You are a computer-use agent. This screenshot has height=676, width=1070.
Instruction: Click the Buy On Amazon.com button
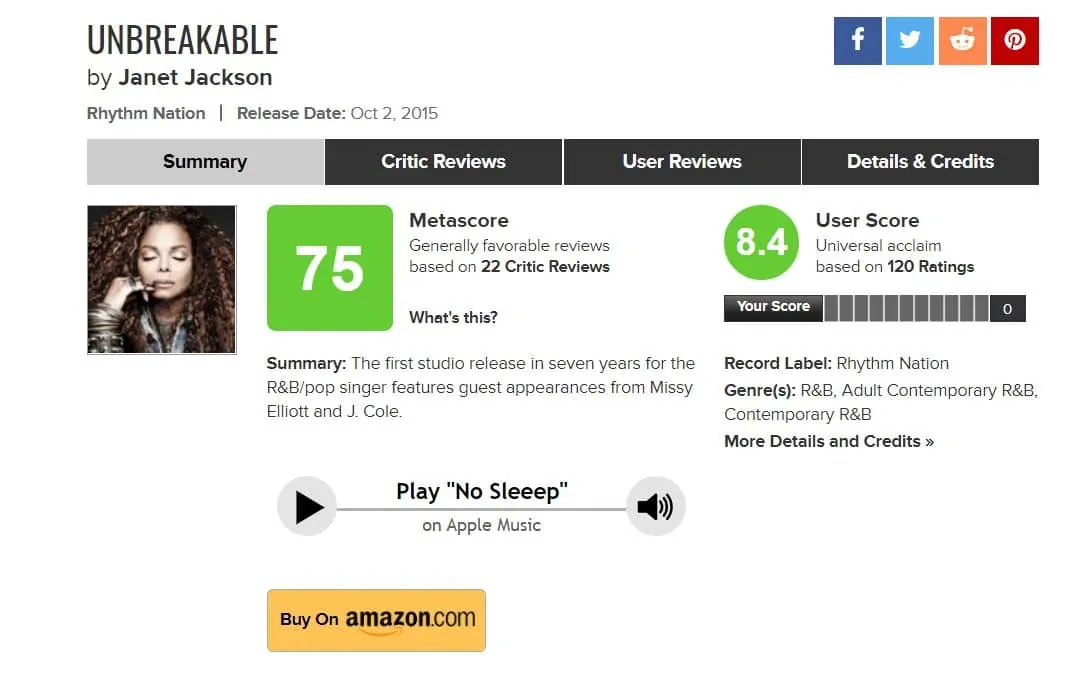point(376,620)
